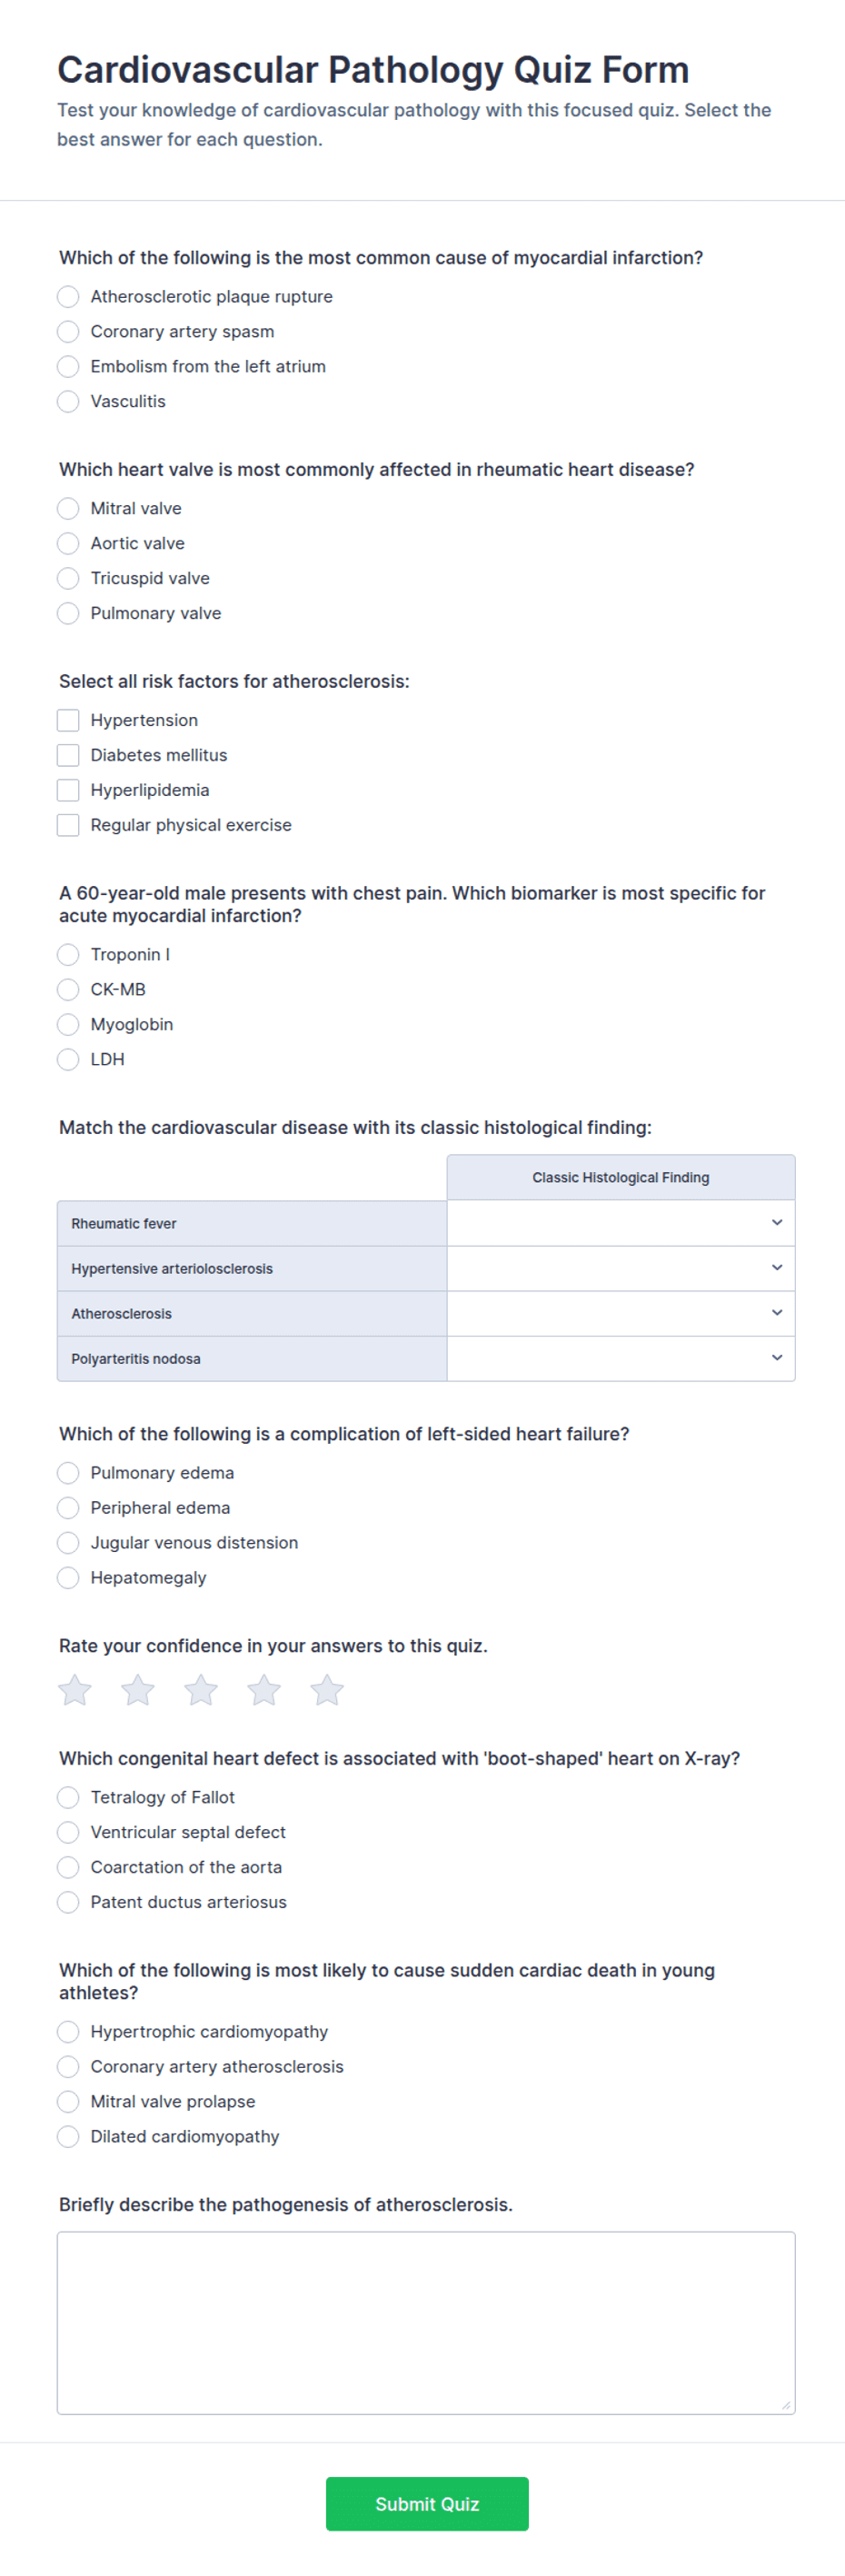Choose Mitral valve radio option
This screenshot has height=2576, width=845.
tap(68, 509)
